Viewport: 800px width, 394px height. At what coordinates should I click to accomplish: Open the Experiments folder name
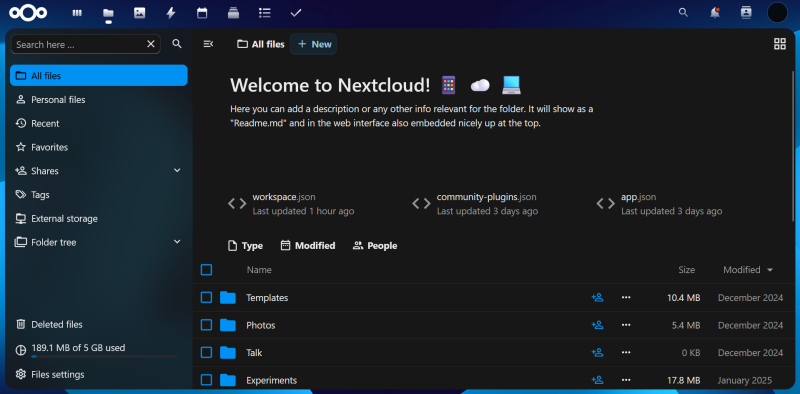point(271,380)
